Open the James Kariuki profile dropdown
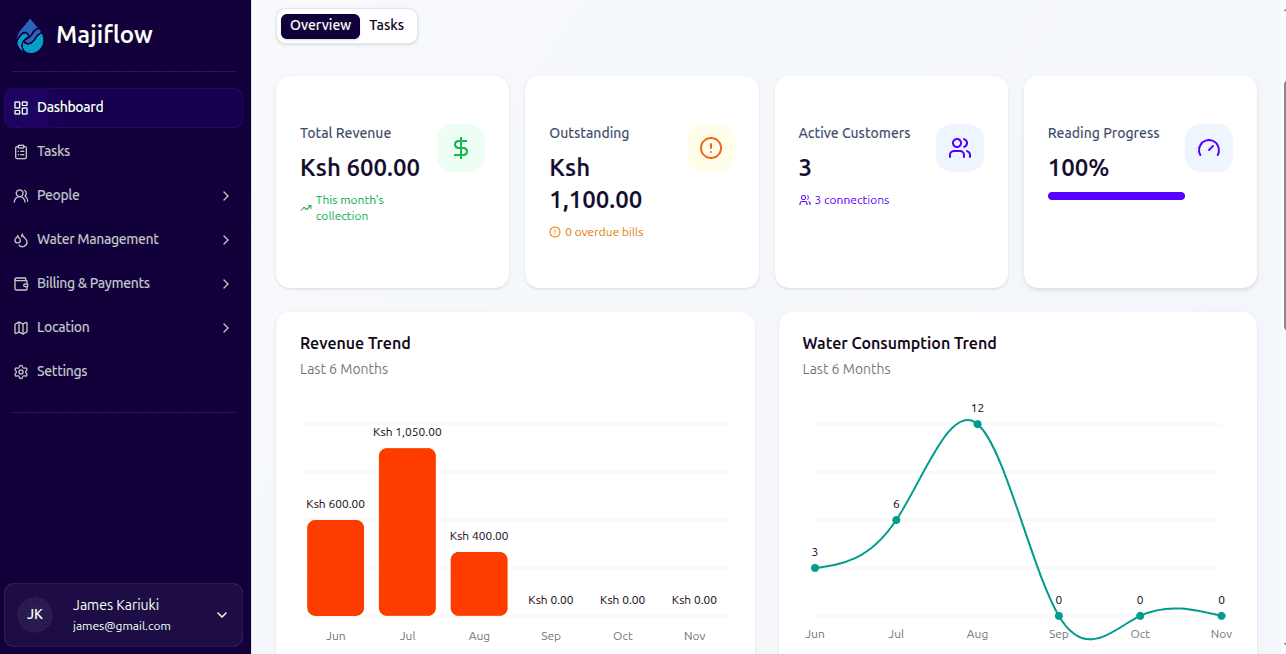 (221, 616)
